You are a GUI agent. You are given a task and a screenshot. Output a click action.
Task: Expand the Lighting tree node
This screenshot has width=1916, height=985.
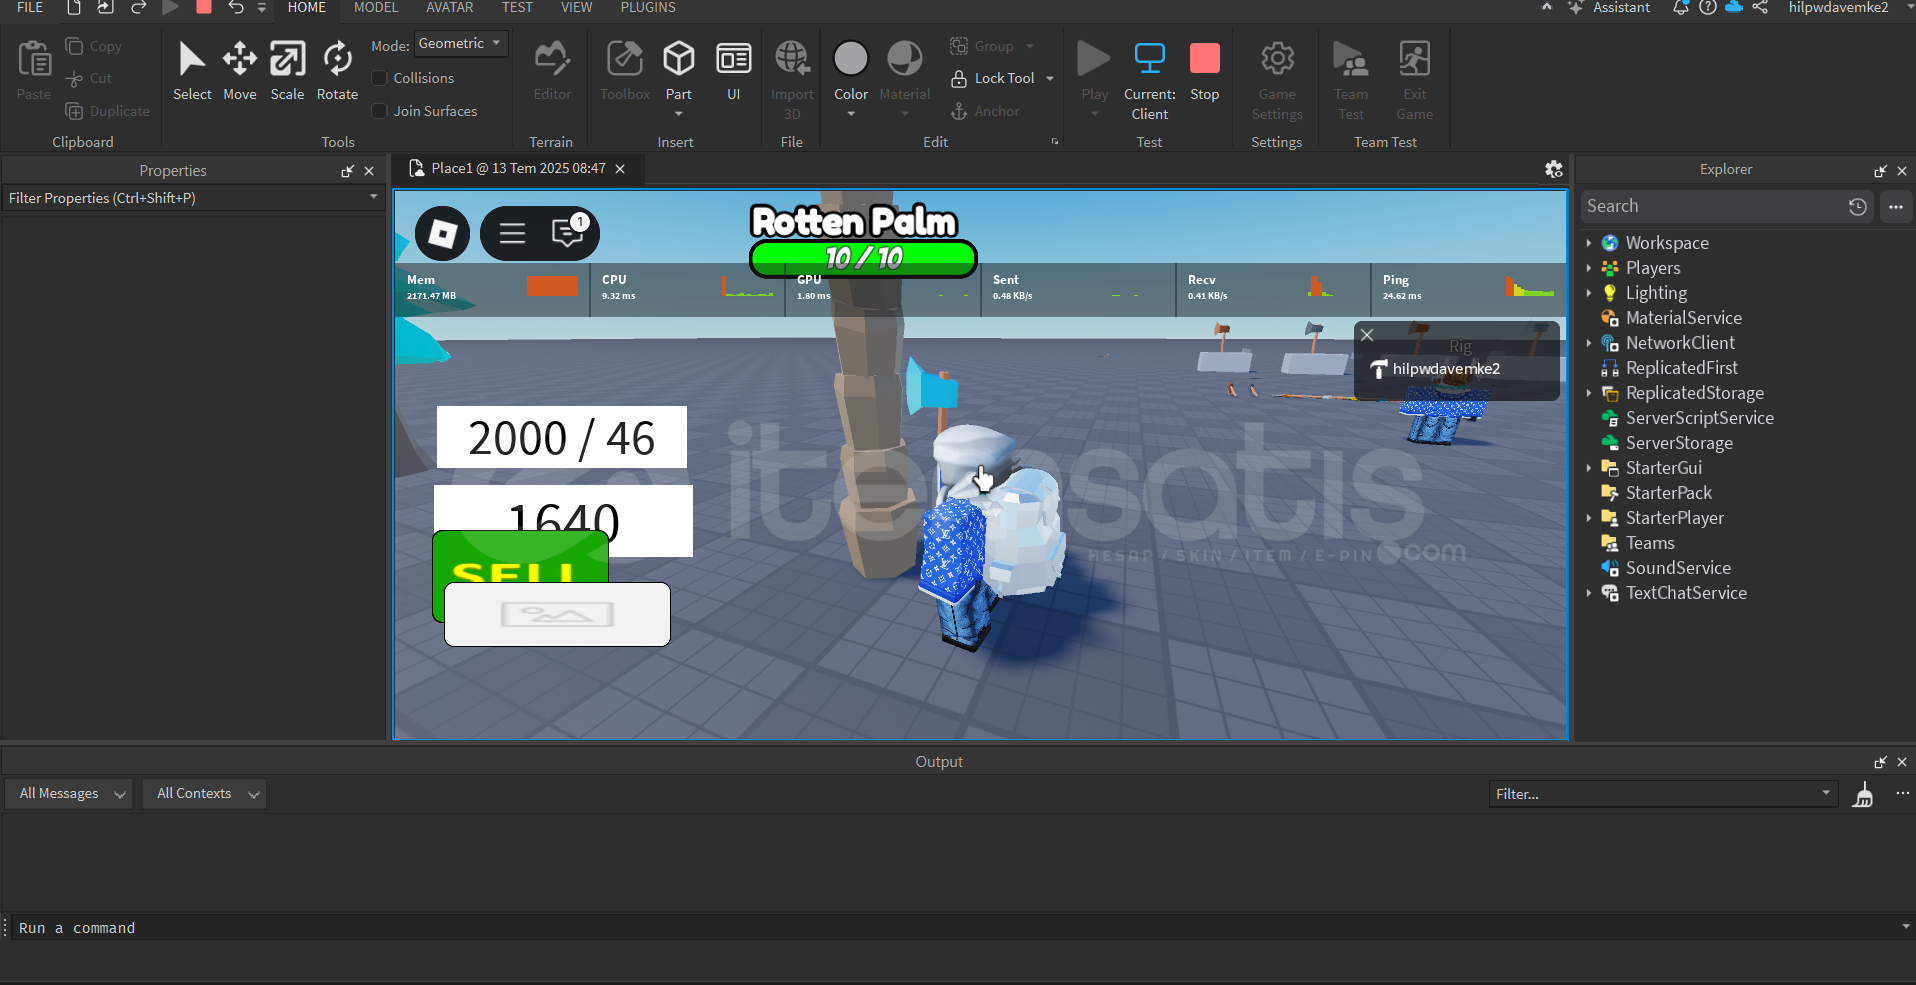coord(1588,293)
